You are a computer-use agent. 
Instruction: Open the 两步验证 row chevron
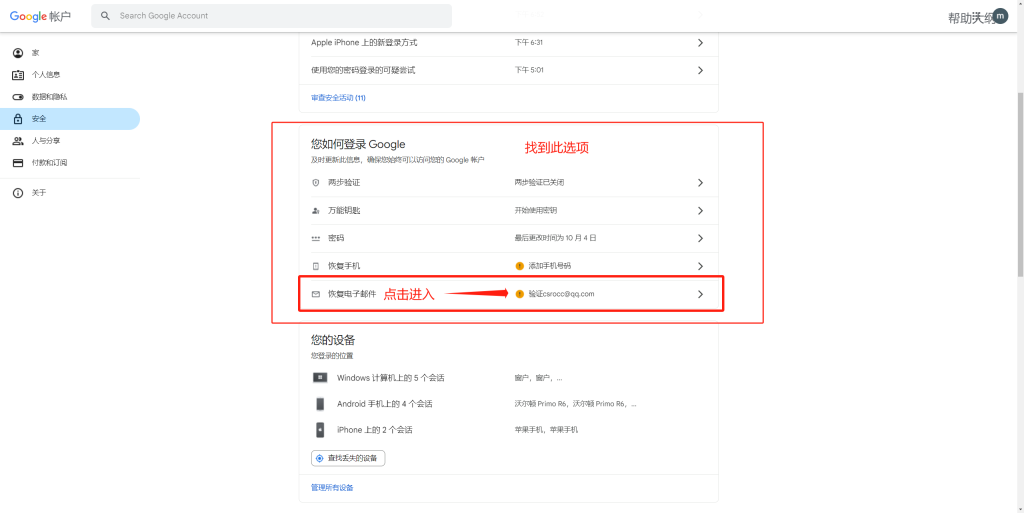click(x=700, y=183)
